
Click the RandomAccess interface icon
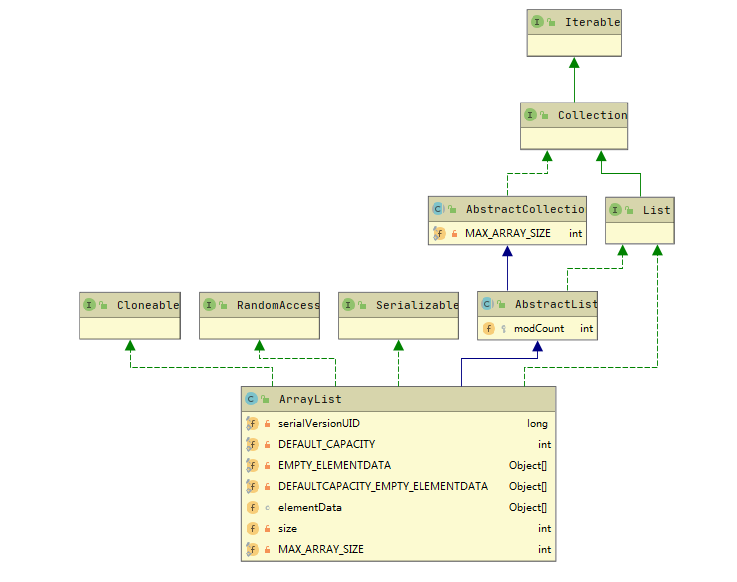[x=209, y=304]
